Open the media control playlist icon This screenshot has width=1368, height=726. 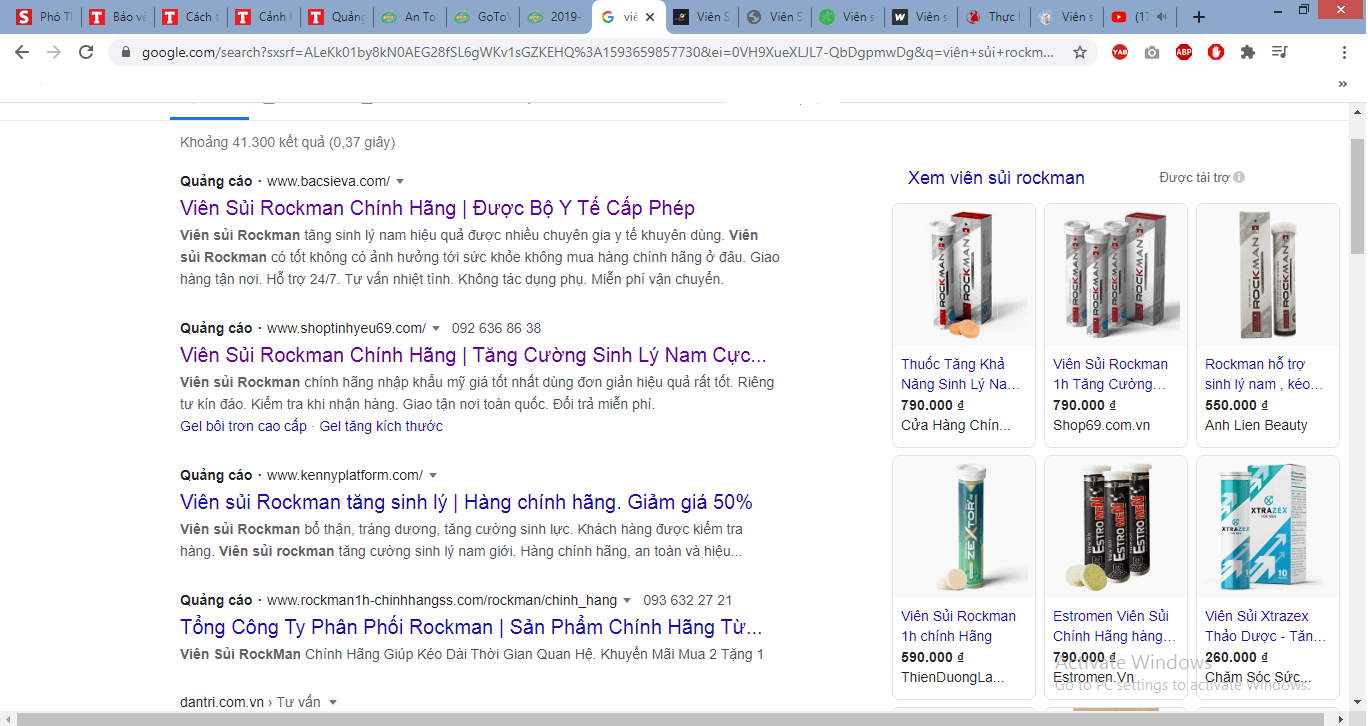point(1280,52)
